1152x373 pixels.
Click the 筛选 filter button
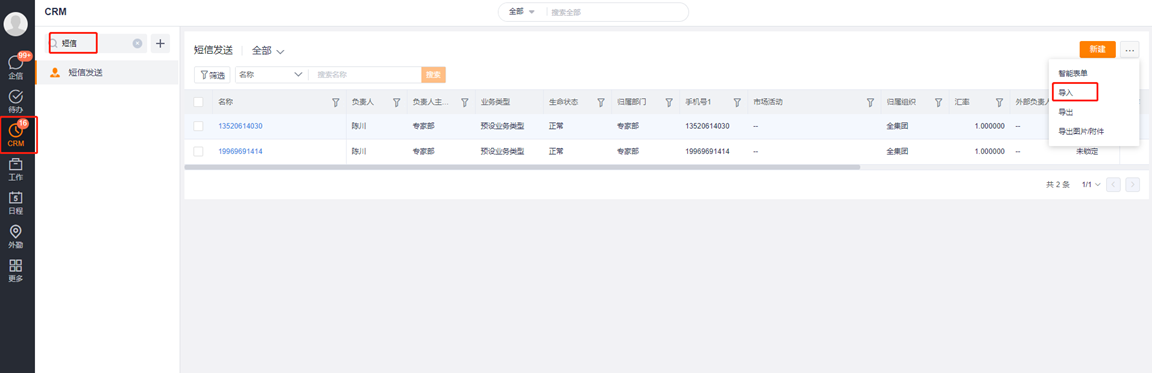(x=212, y=75)
